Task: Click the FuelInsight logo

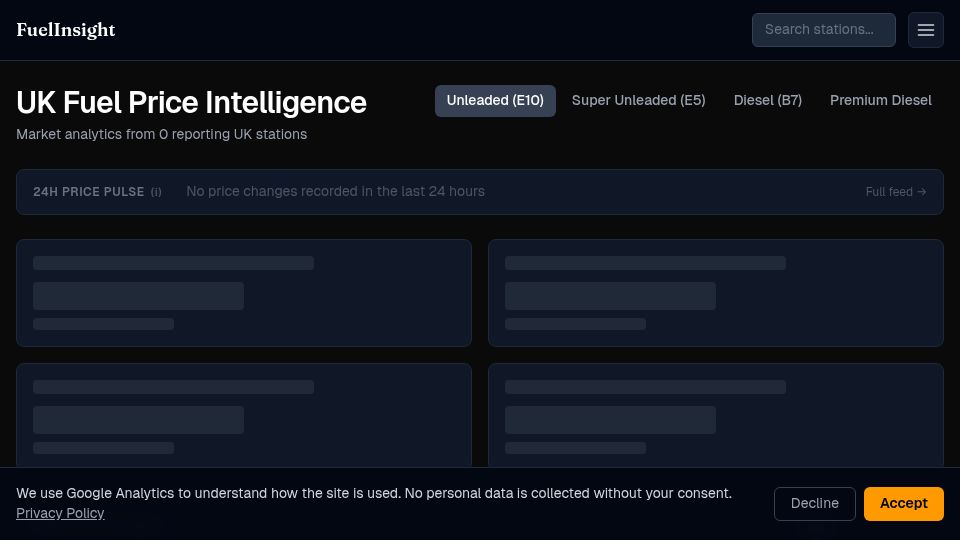Action: point(66,30)
